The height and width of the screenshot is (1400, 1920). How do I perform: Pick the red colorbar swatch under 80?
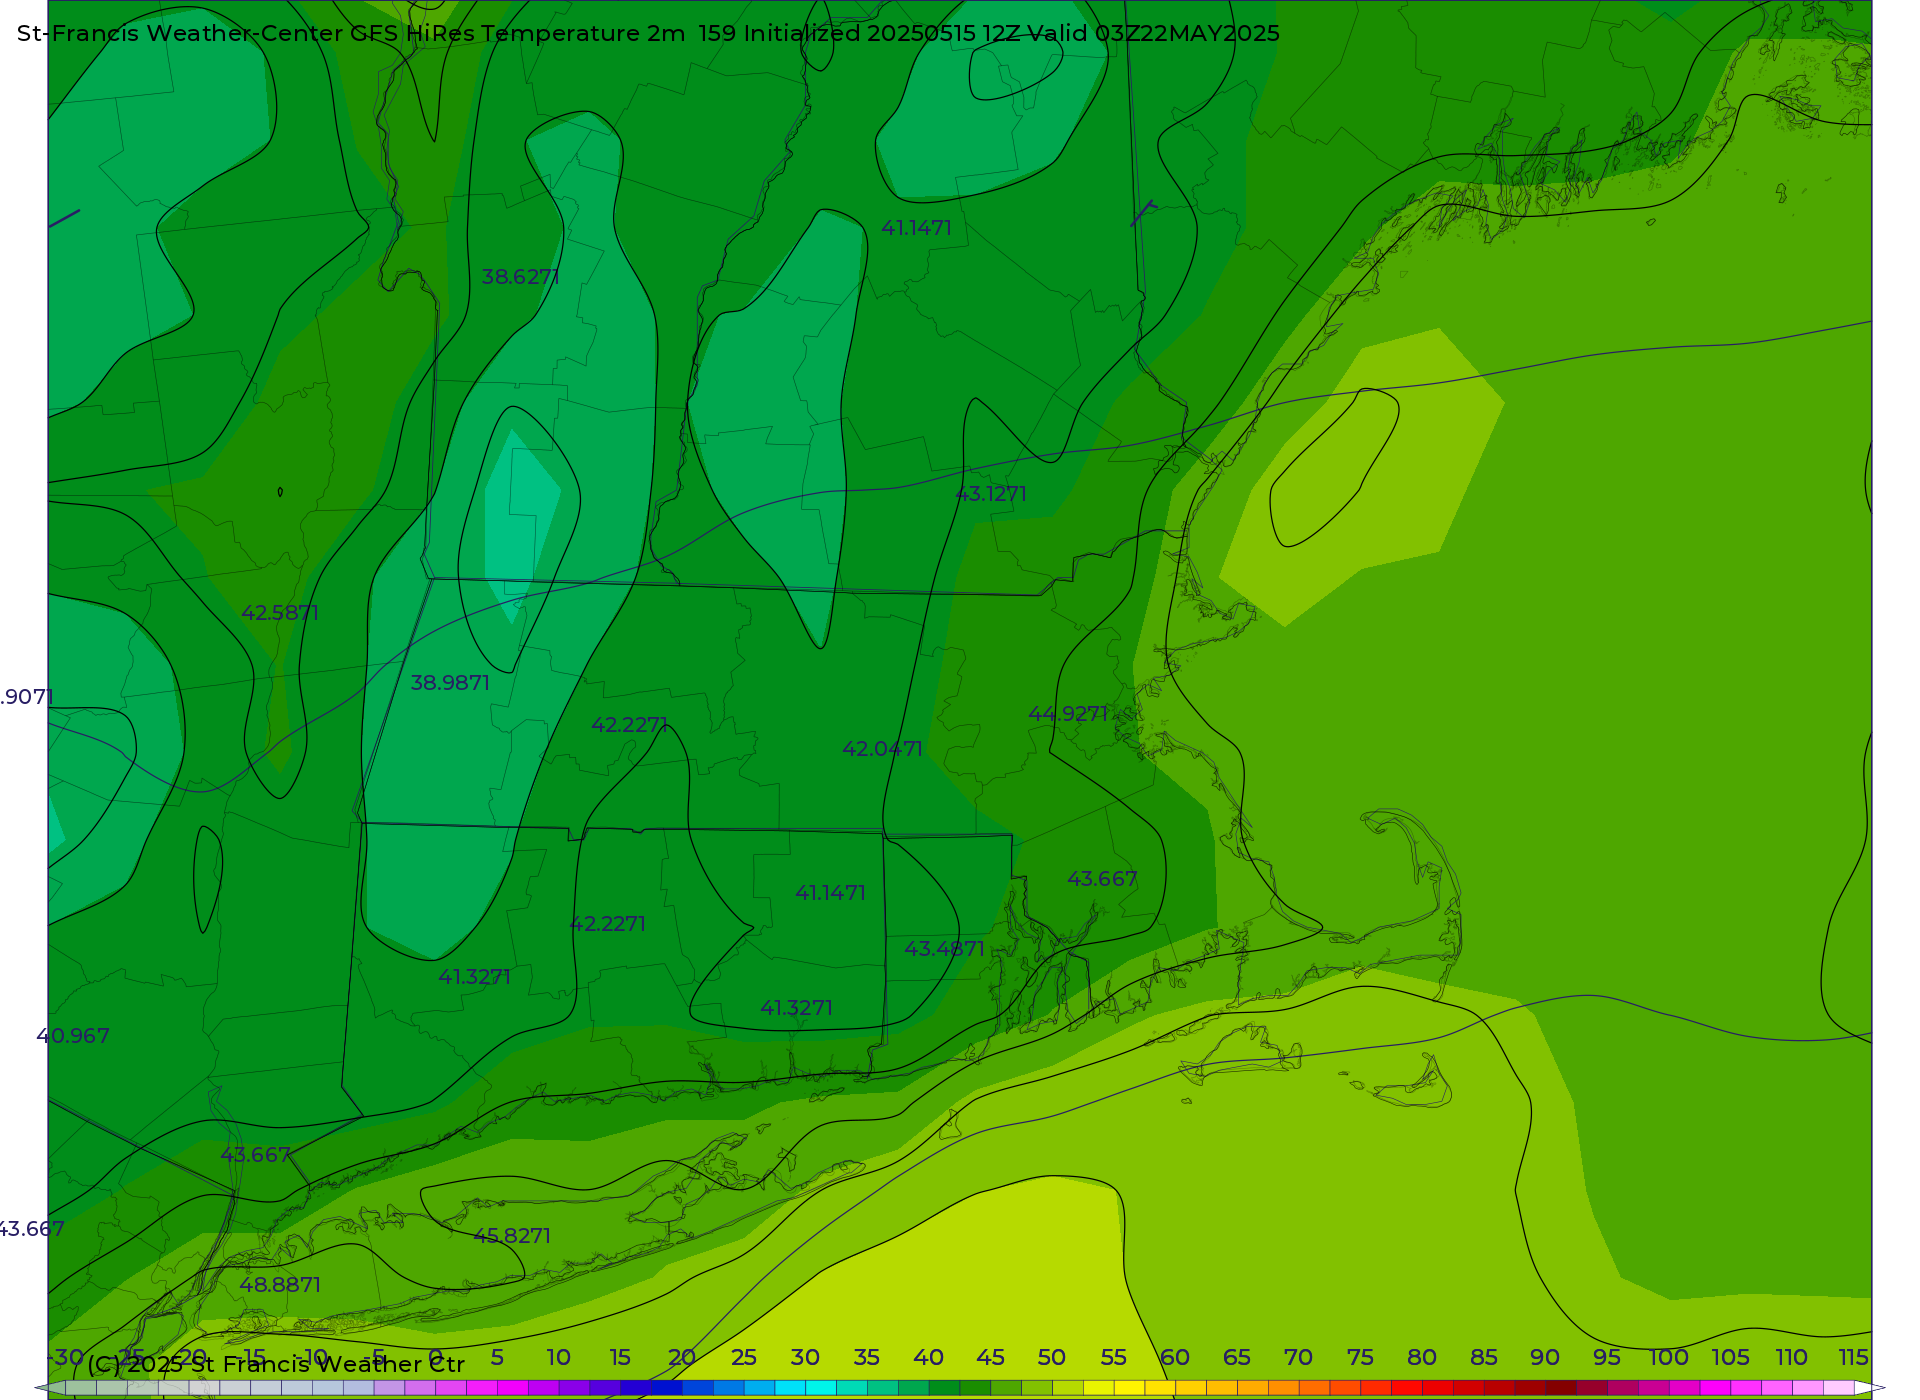point(1407,1388)
